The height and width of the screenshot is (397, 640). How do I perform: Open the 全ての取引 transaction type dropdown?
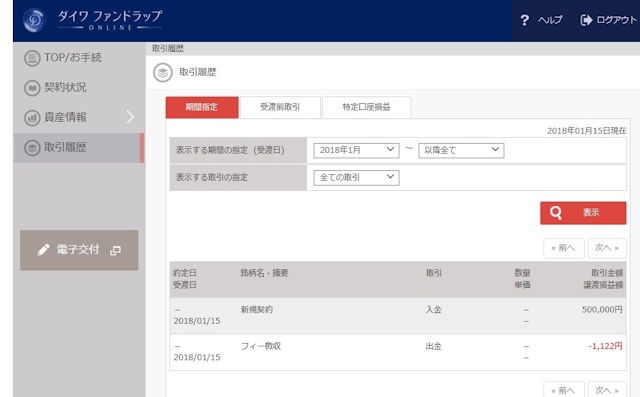pyautogui.click(x=356, y=177)
